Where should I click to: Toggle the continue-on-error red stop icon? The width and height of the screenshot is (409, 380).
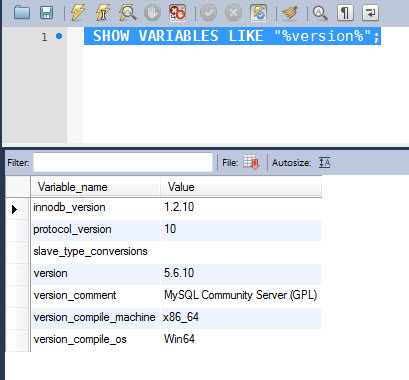tap(177, 13)
